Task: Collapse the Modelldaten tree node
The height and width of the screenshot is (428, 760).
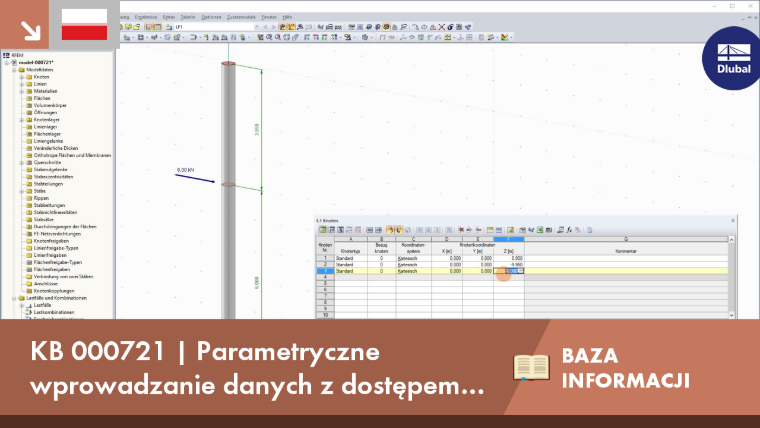Action: pyautogui.click(x=14, y=70)
